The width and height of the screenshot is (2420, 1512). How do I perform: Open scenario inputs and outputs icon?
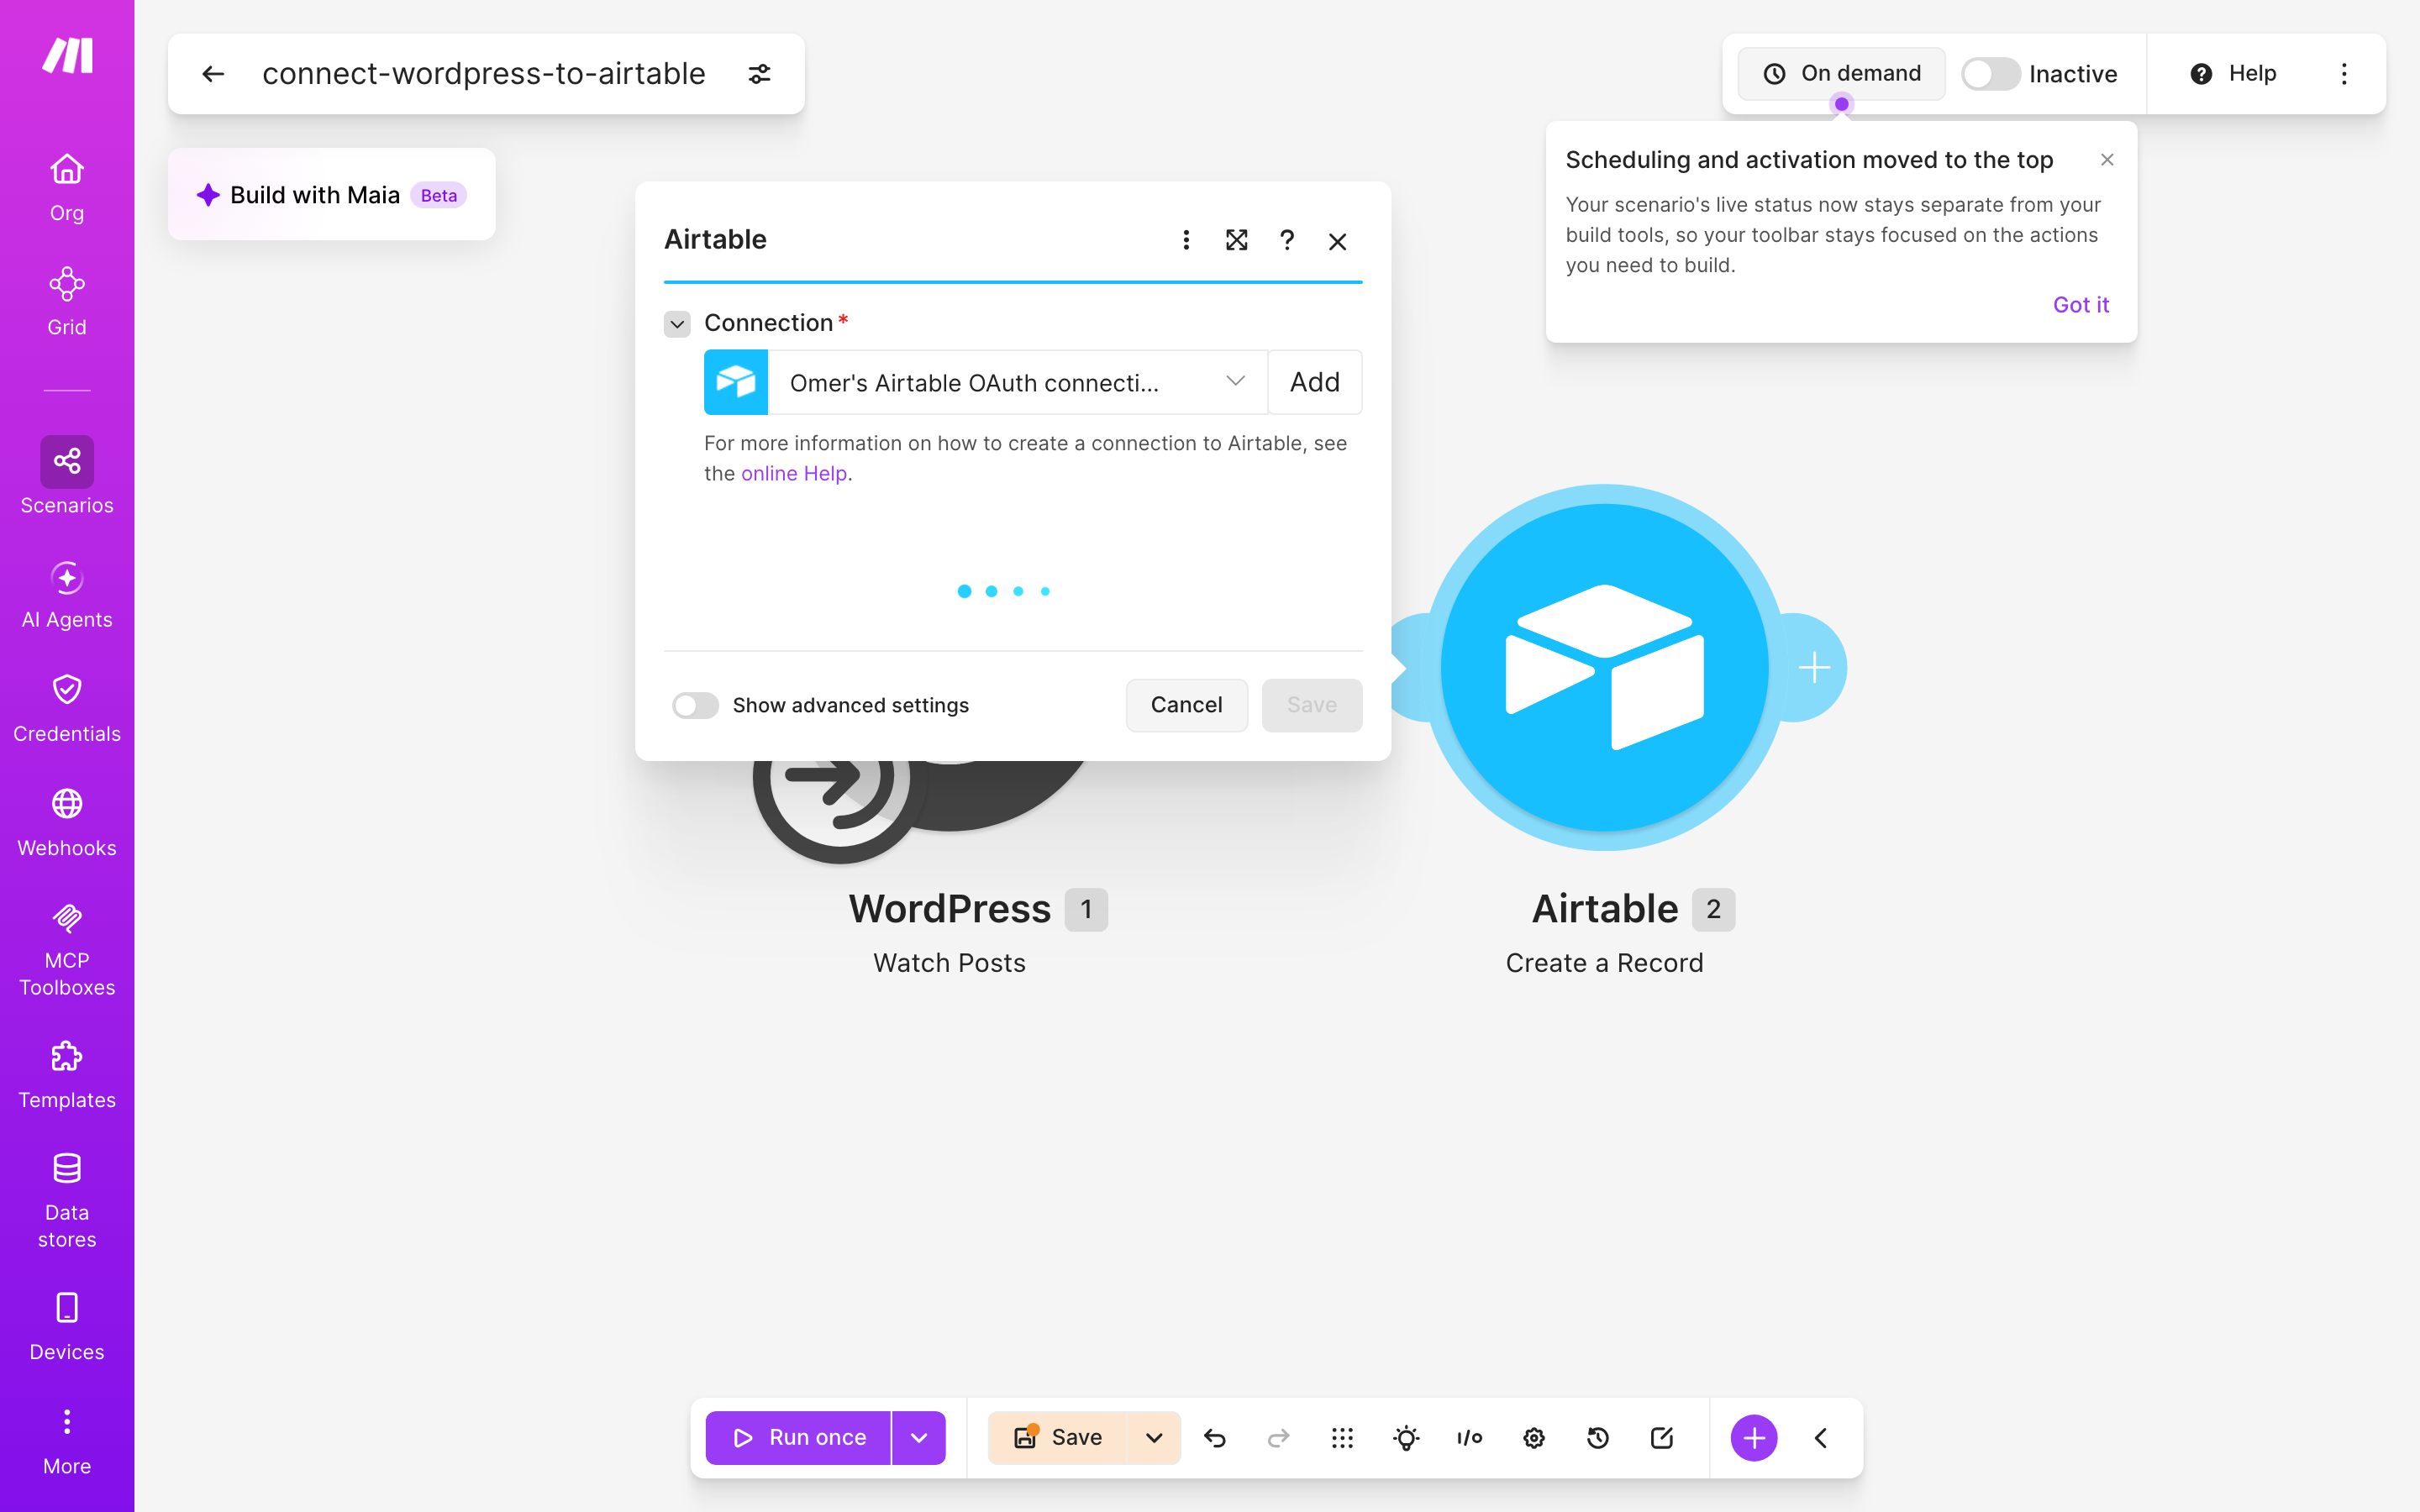(x=1470, y=1438)
